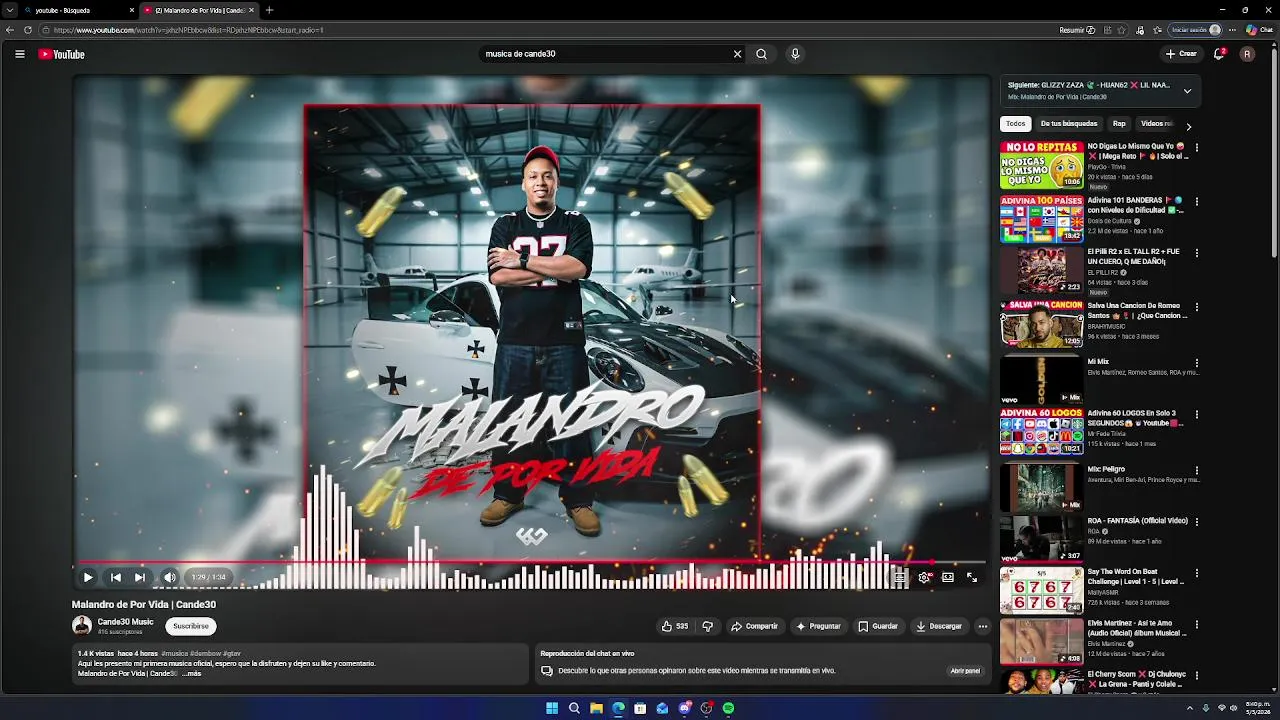This screenshot has width=1280, height=720.
Task: Open NO Digas Lo Mismo thumbnail
Action: [1041, 165]
